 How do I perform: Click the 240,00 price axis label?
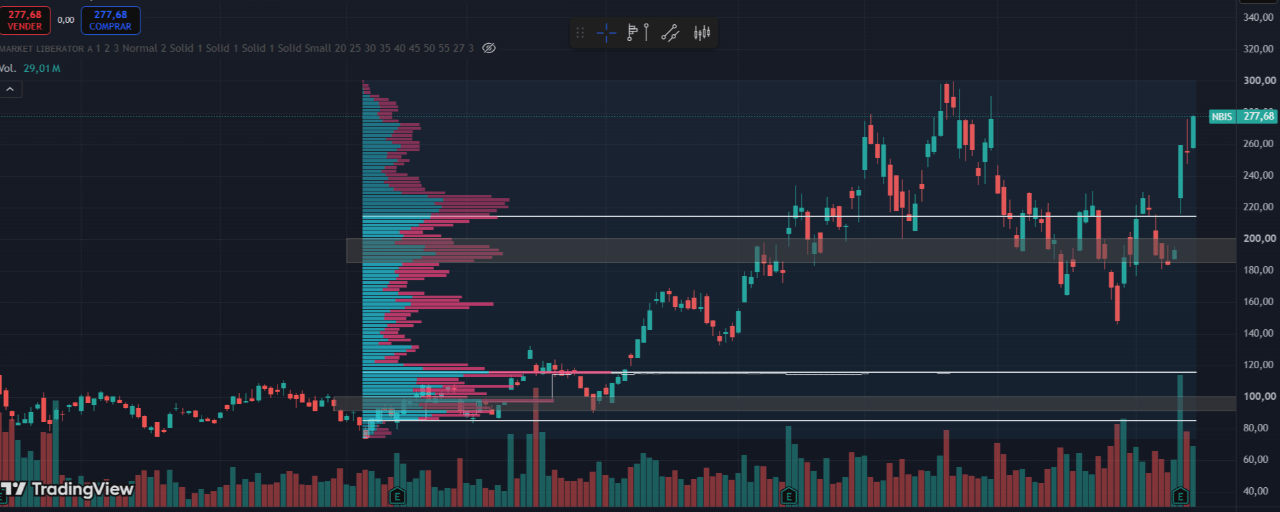[x=1258, y=175]
